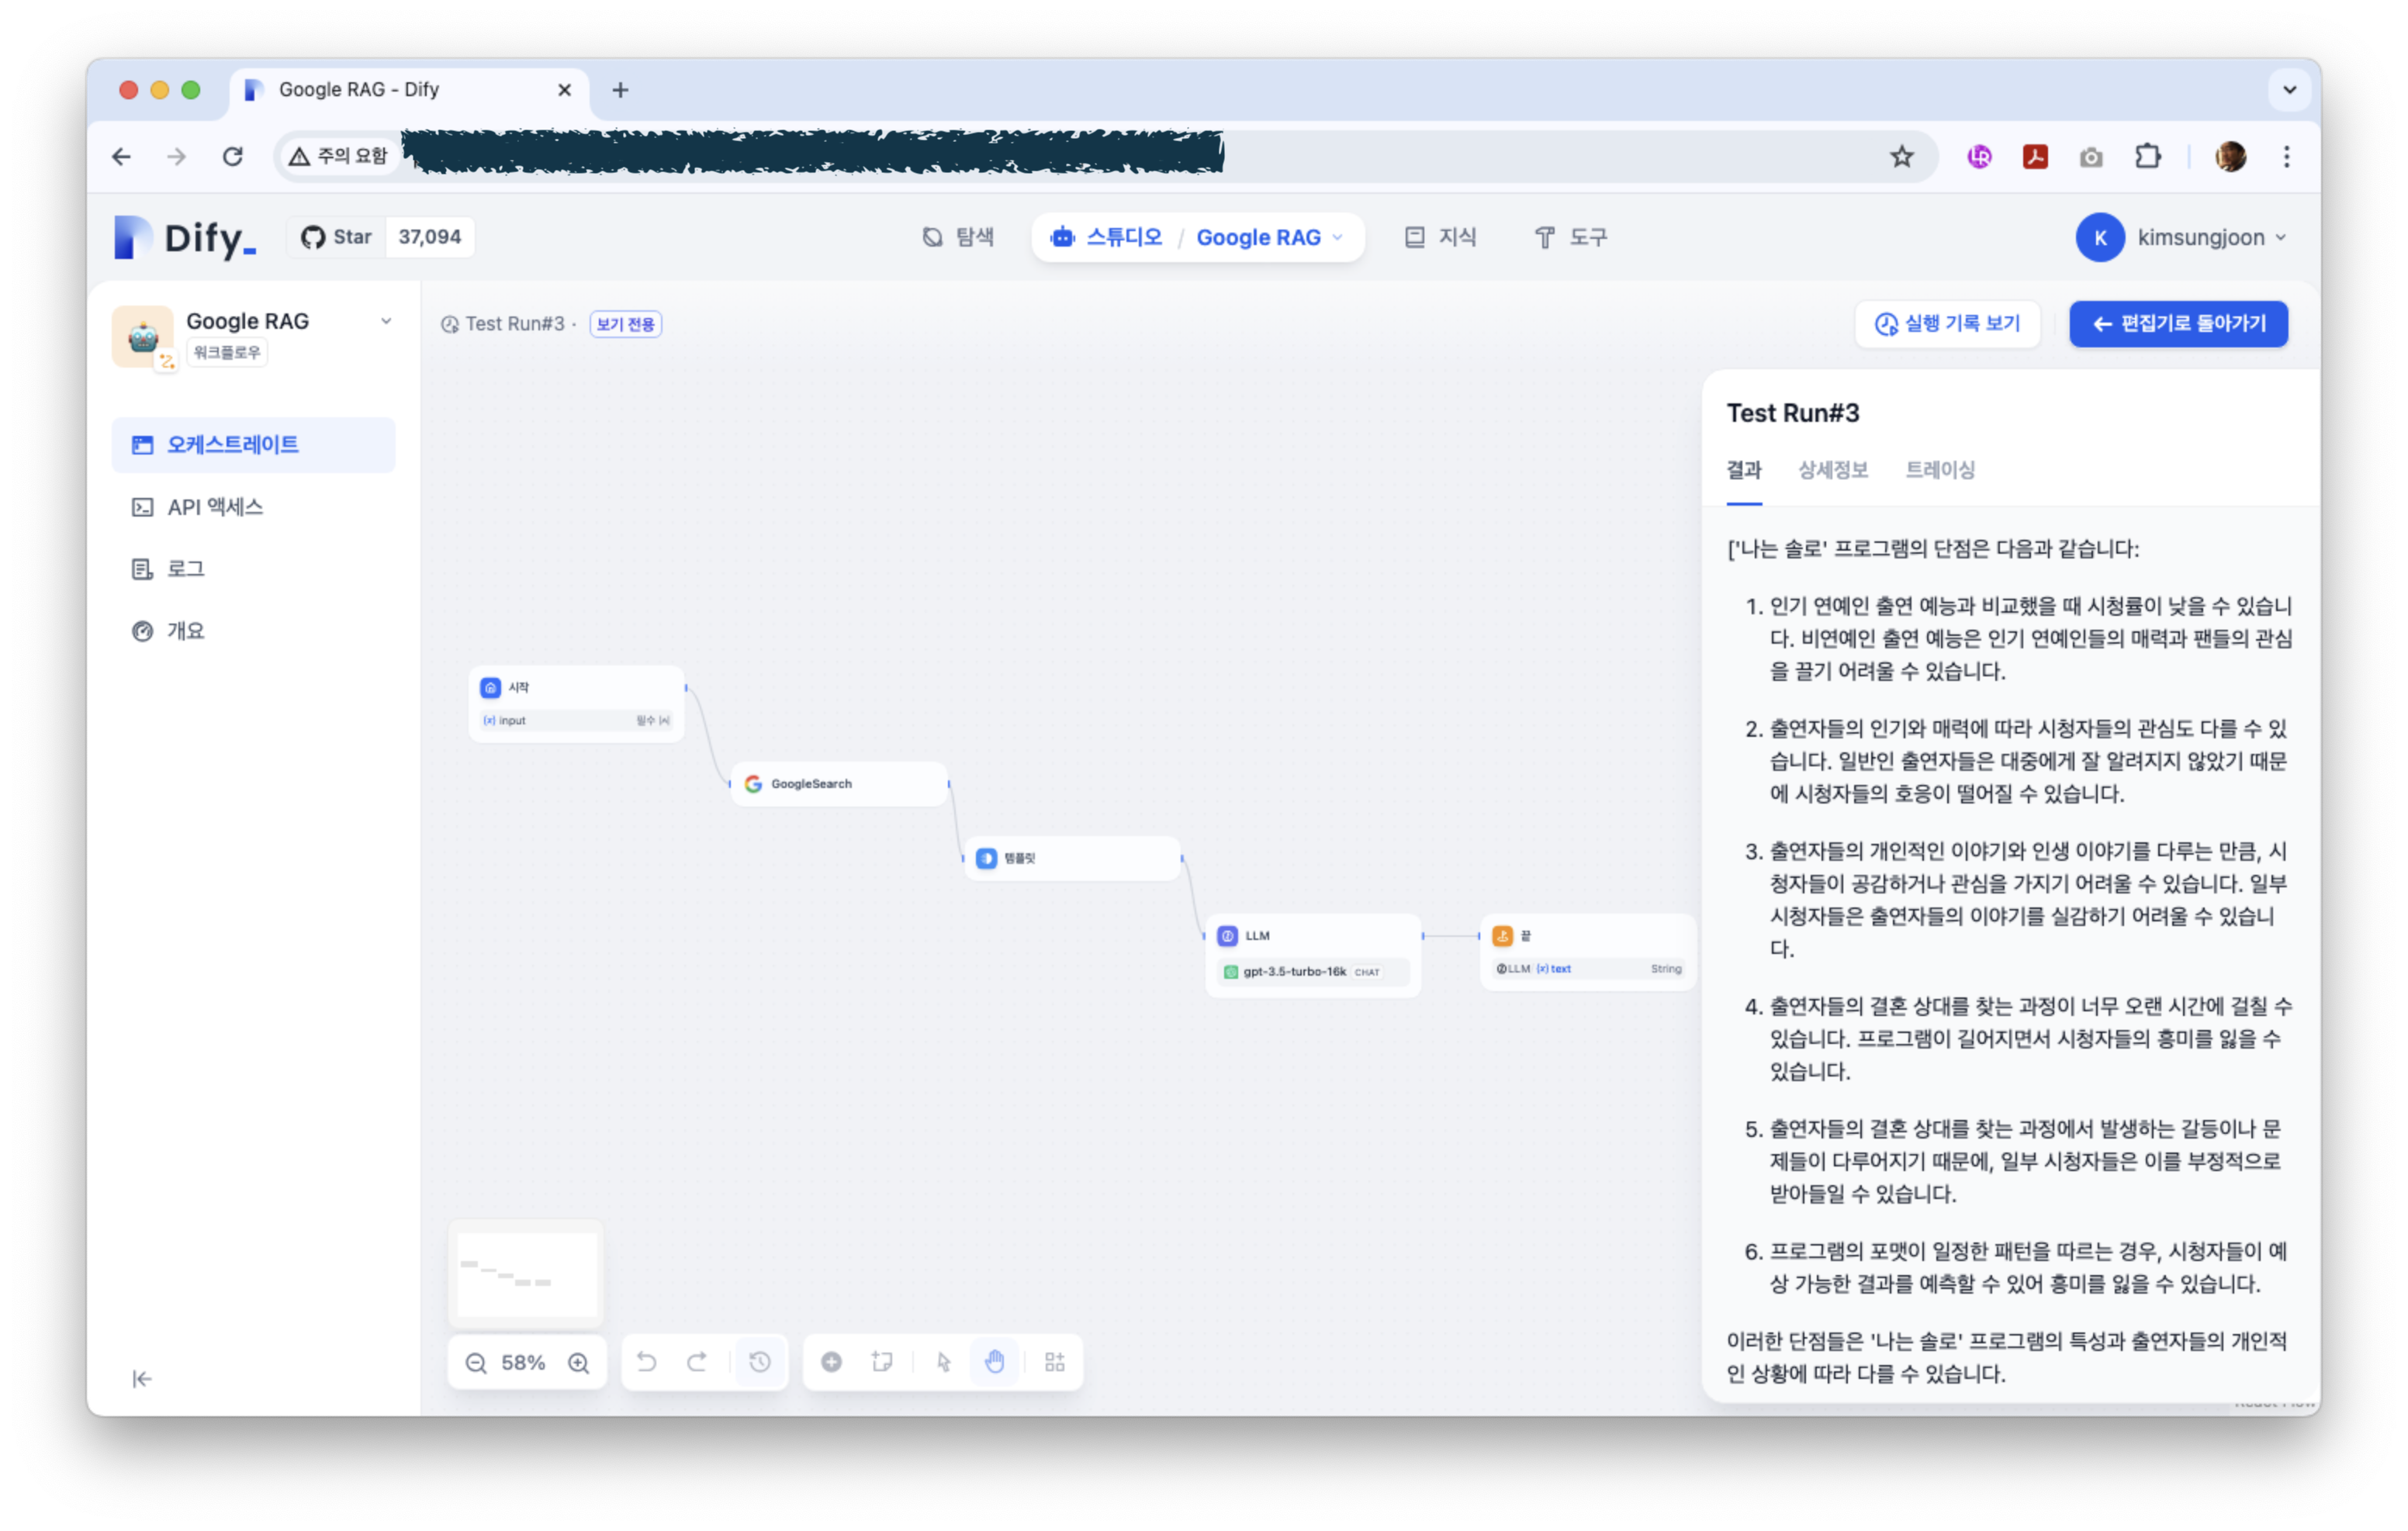This screenshot has height=1531, width=2408.
Task: Expand the Google RAG app dropdown in sidebar
Action: 386,321
